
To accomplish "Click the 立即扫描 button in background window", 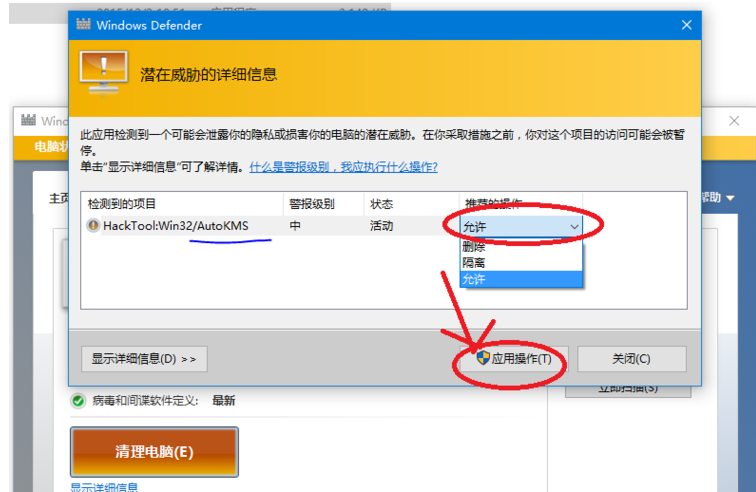I will [x=628, y=391].
